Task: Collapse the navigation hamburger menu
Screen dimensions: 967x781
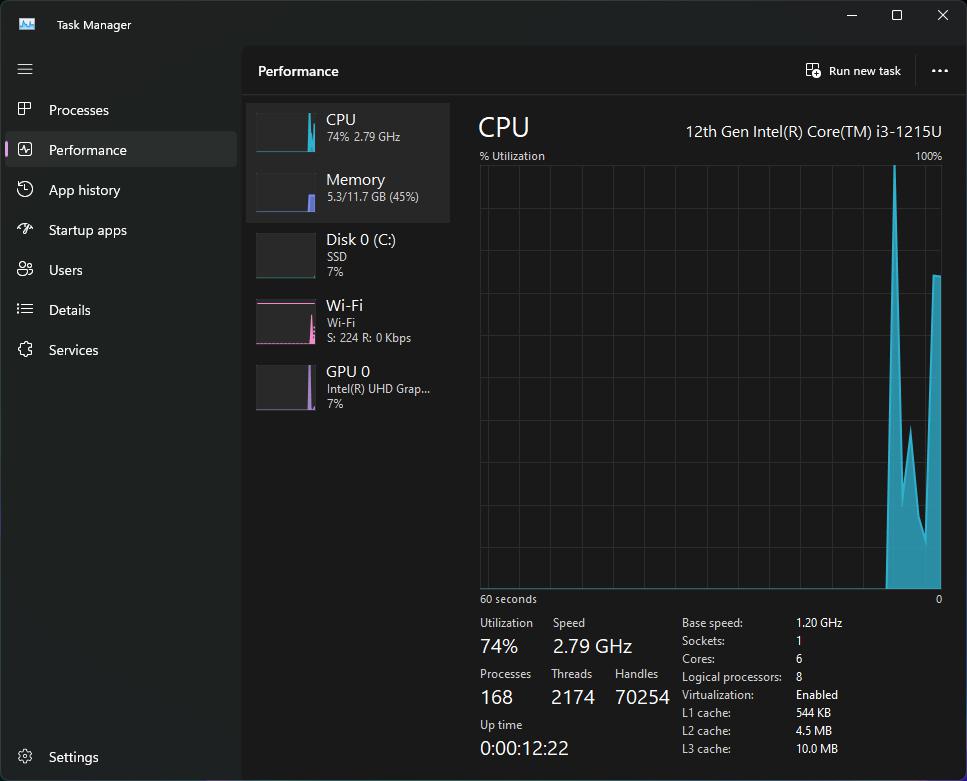Action: click(x=25, y=69)
